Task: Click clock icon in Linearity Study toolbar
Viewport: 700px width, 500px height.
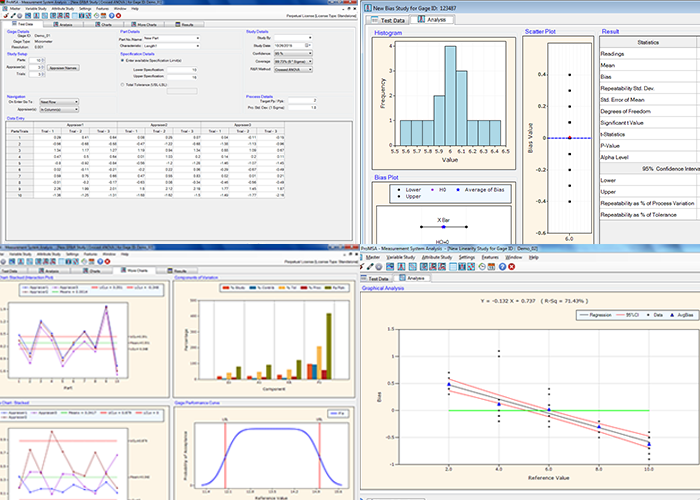Action: click(482, 267)
